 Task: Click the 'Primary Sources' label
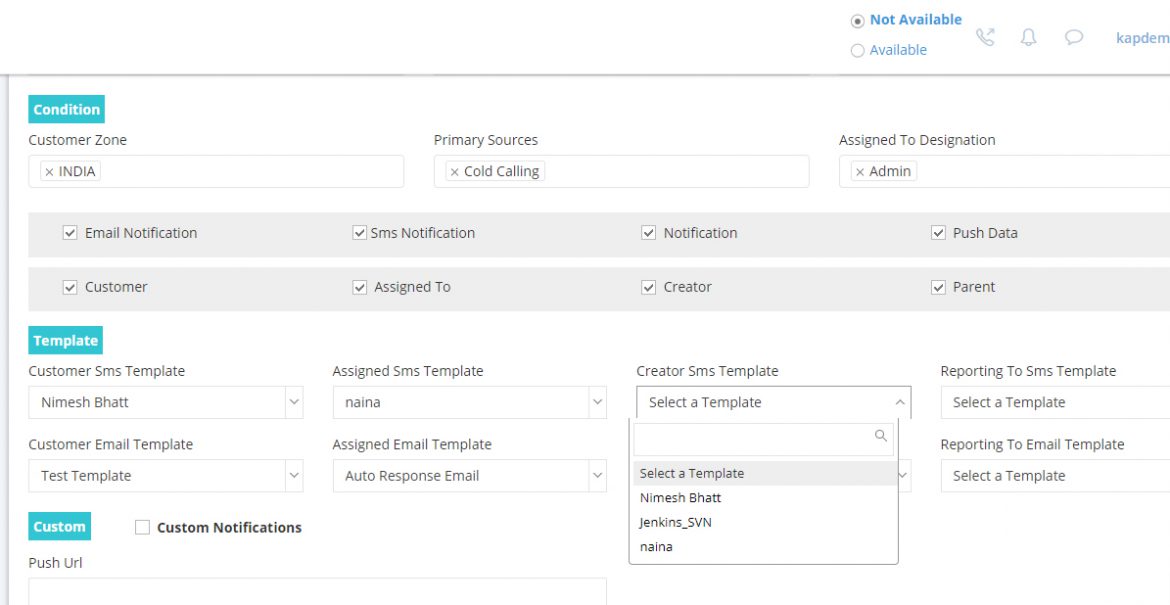click(486, 140)
